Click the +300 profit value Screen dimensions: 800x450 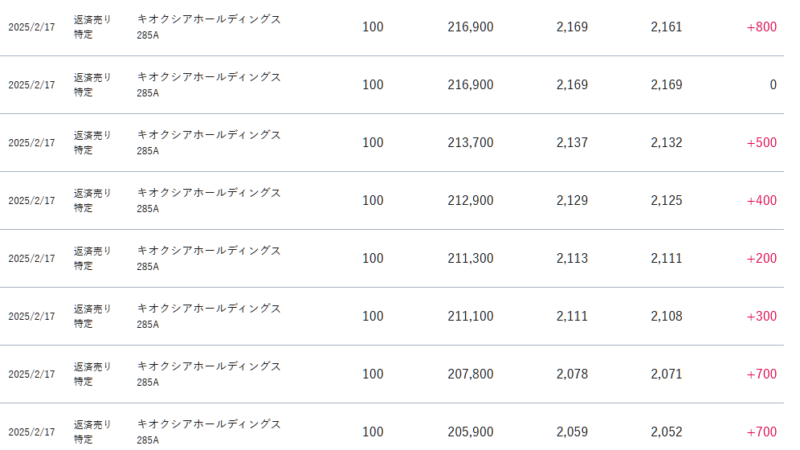pyautogui.click(x=761, y=317)
